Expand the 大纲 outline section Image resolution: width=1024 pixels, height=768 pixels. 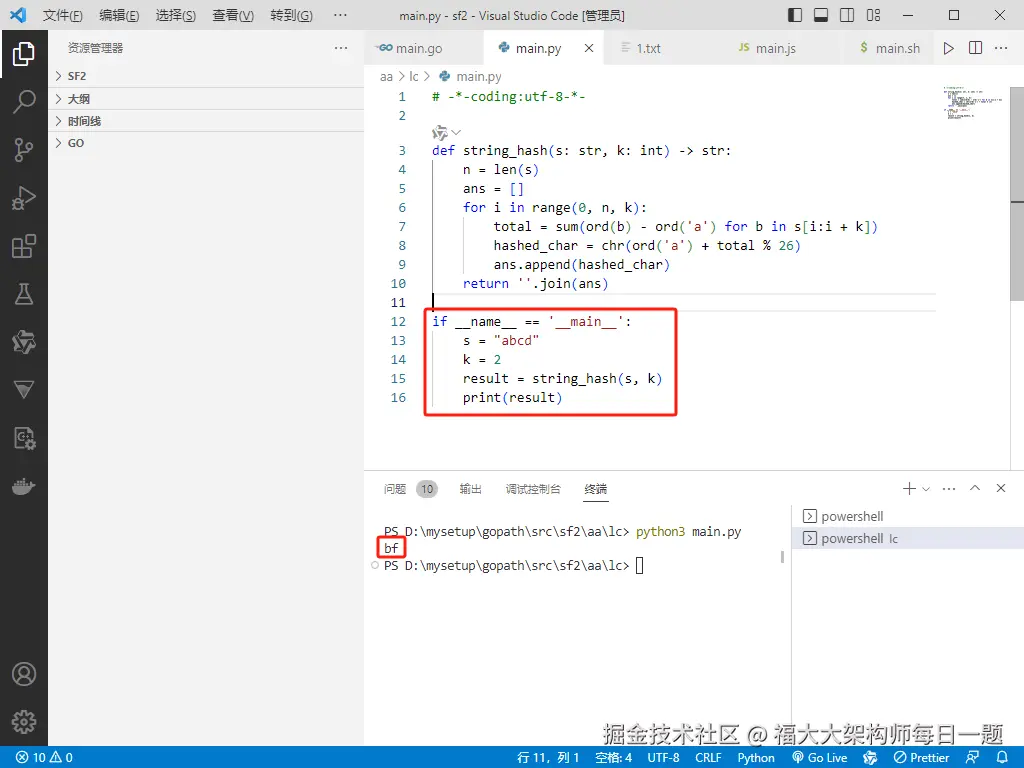[x=206, y=99]
